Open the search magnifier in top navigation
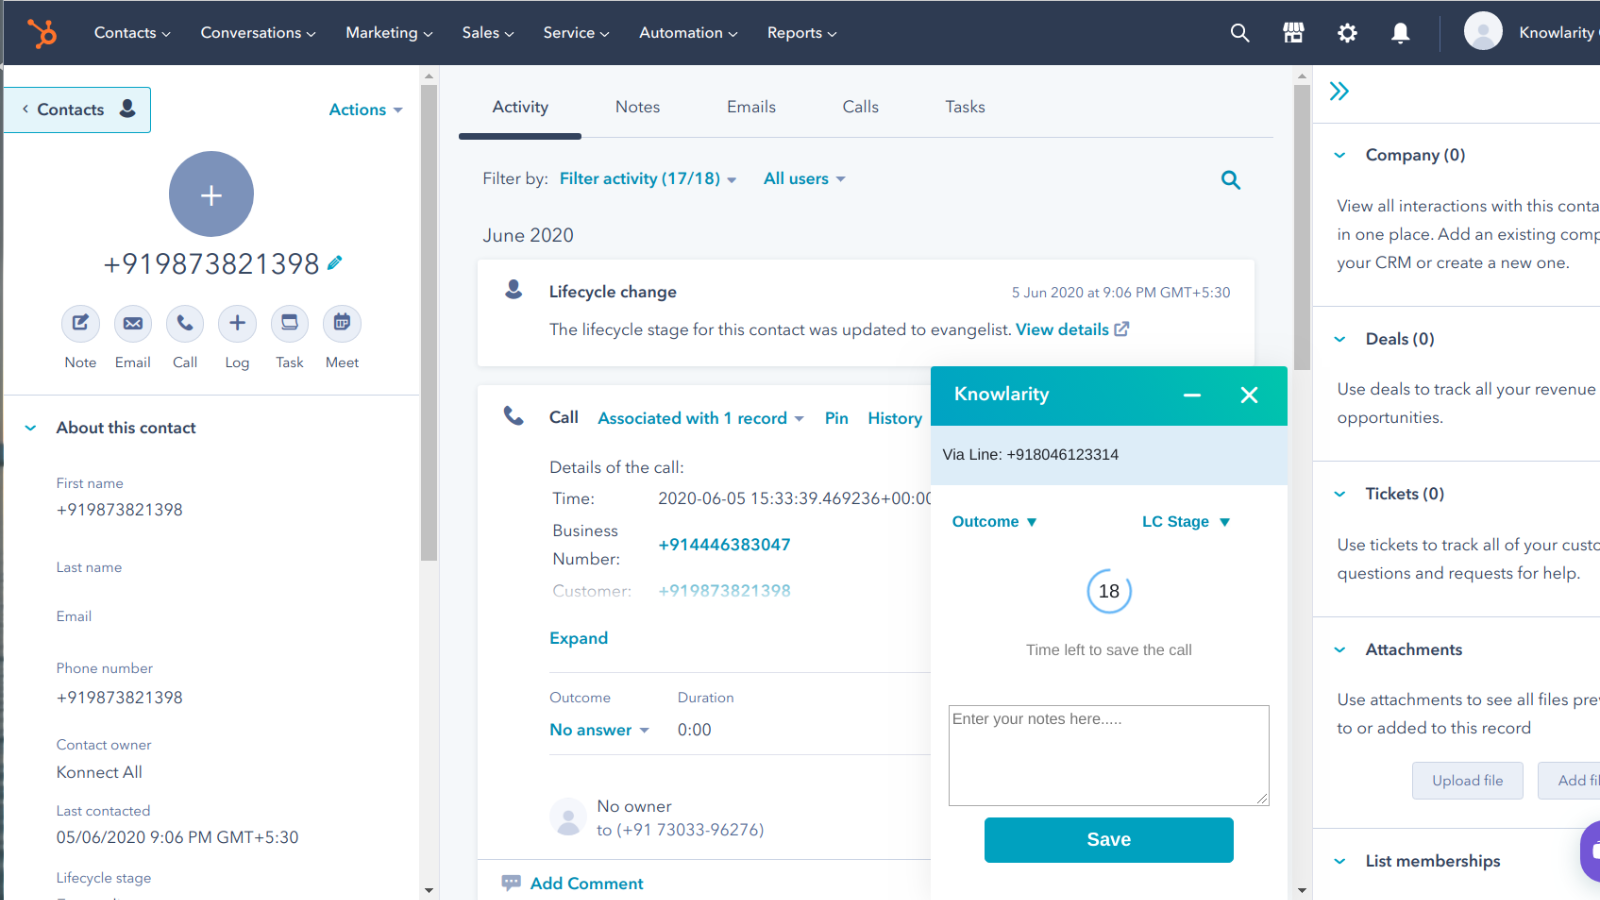The image size is (1600, 900). tap(1239, 33)
